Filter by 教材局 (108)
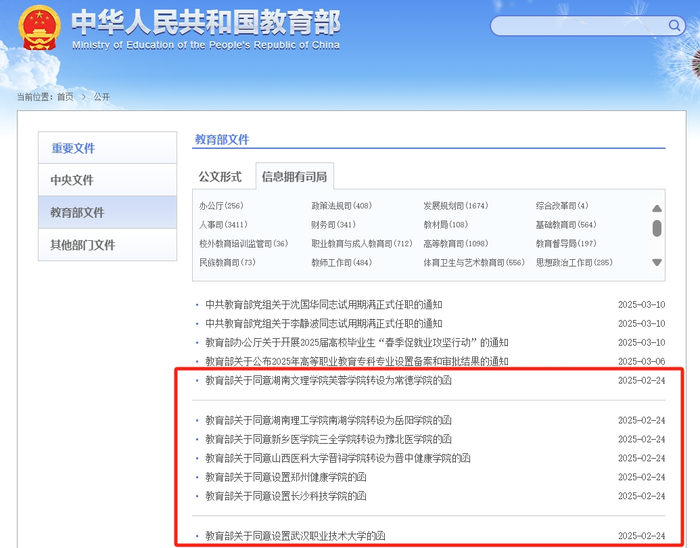700x548 pixels. (x=446, y=224)
